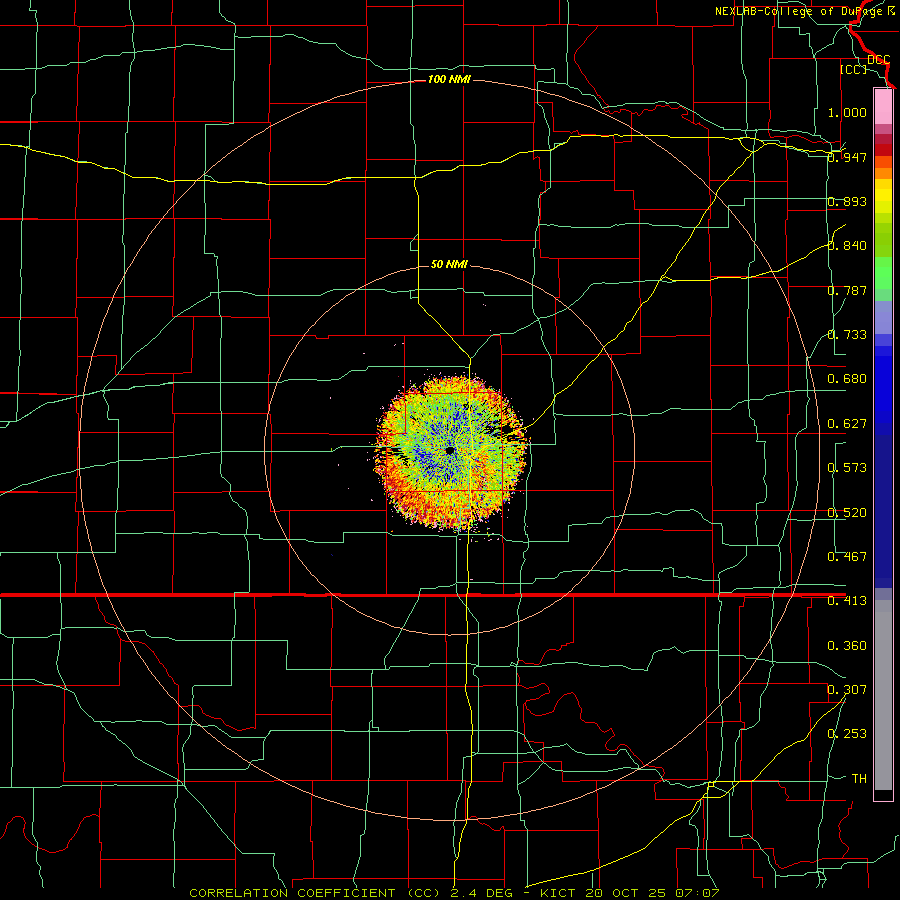900x900 pixels.
Task: Click the 50 NMI range ring label
Action: click(449, 264)
